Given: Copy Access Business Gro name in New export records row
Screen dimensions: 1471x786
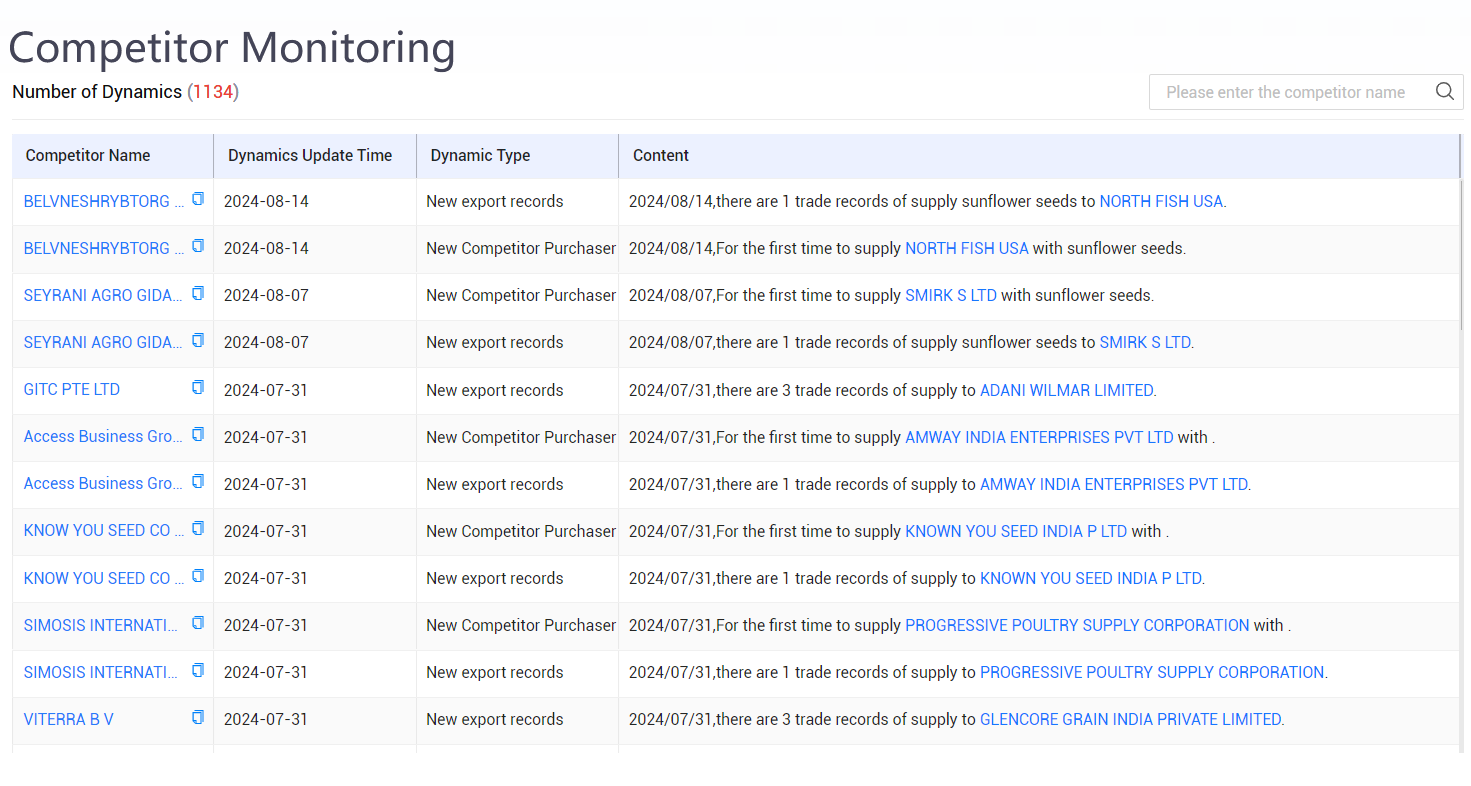Looking at the screenshot, I should 198,482.
